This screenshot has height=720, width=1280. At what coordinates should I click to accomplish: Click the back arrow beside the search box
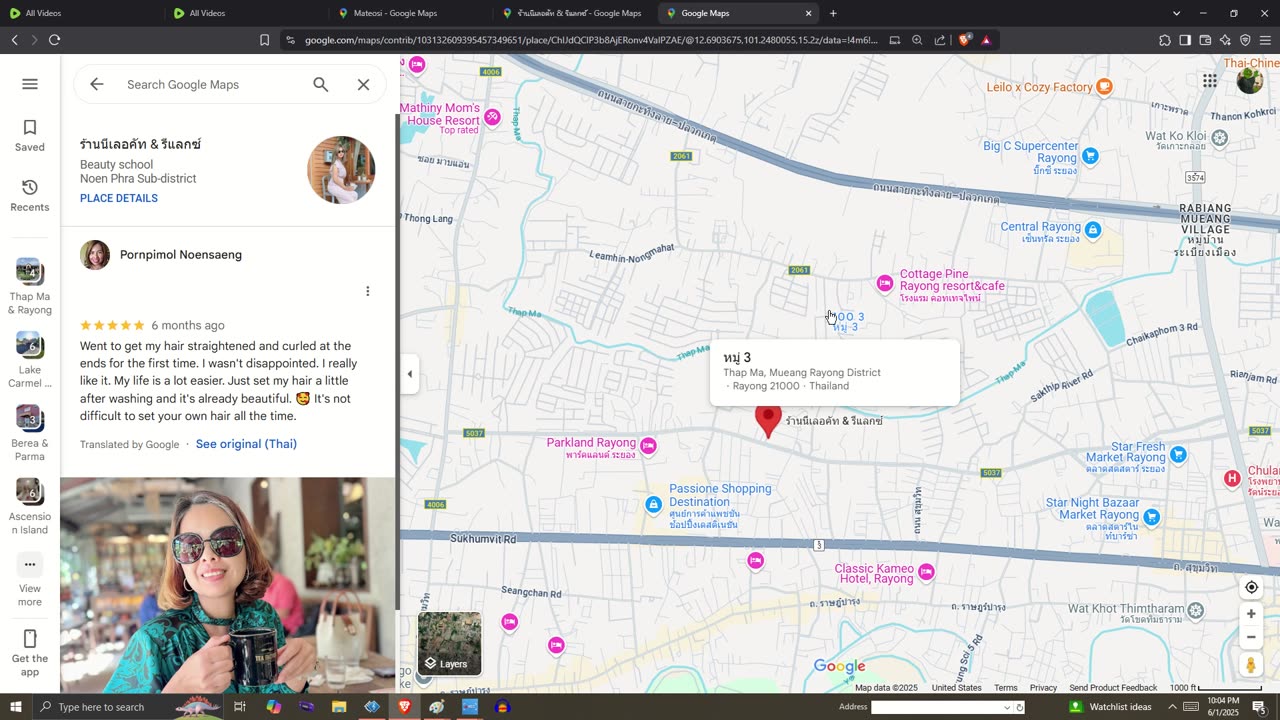click(97, 84)
